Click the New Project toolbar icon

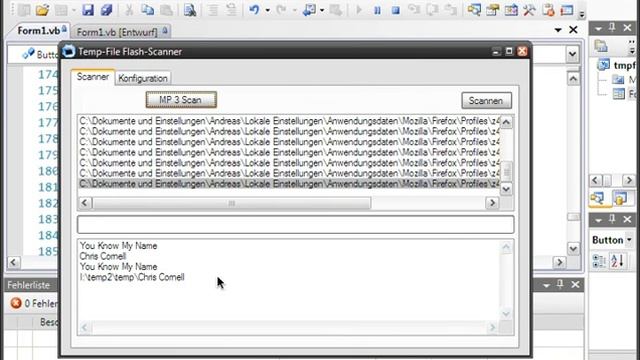[x=24, y=9]
